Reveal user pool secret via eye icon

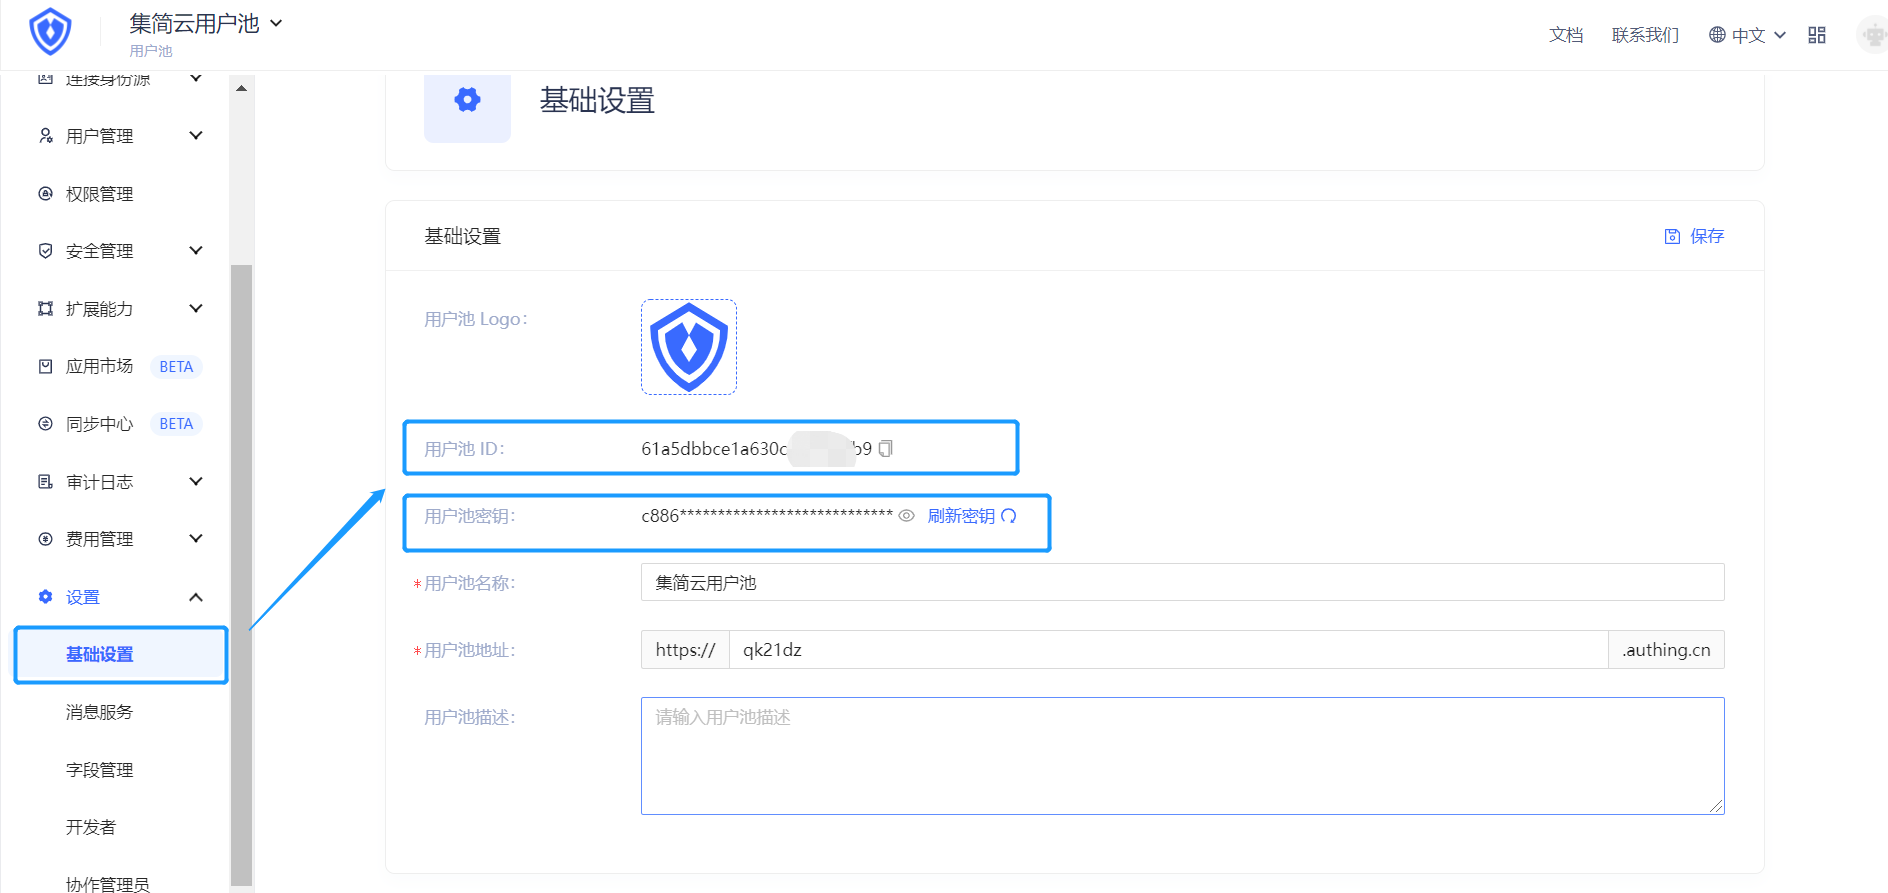tap(906, 516)
